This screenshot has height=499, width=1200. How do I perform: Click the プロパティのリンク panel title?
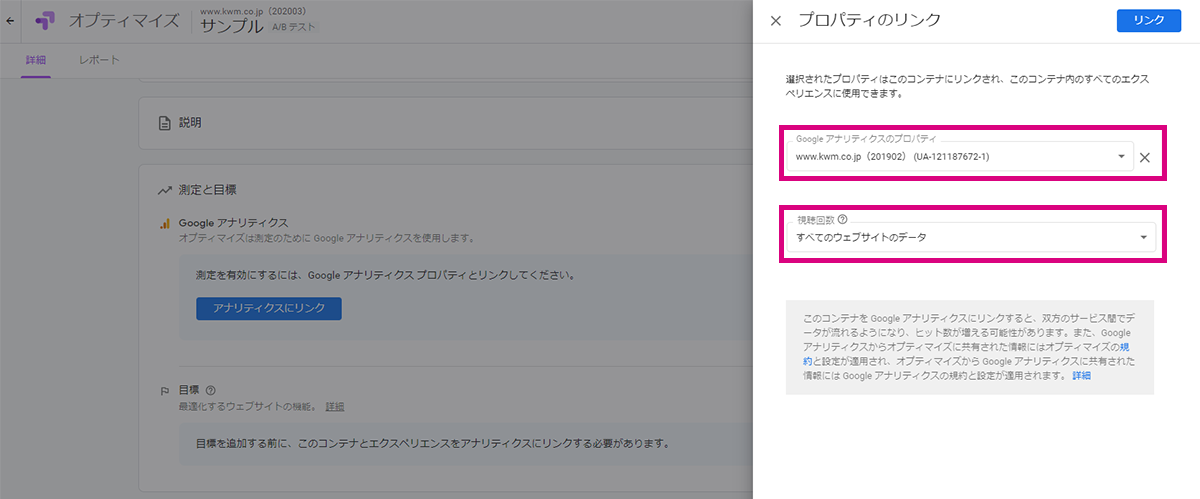tap(869, 20)
